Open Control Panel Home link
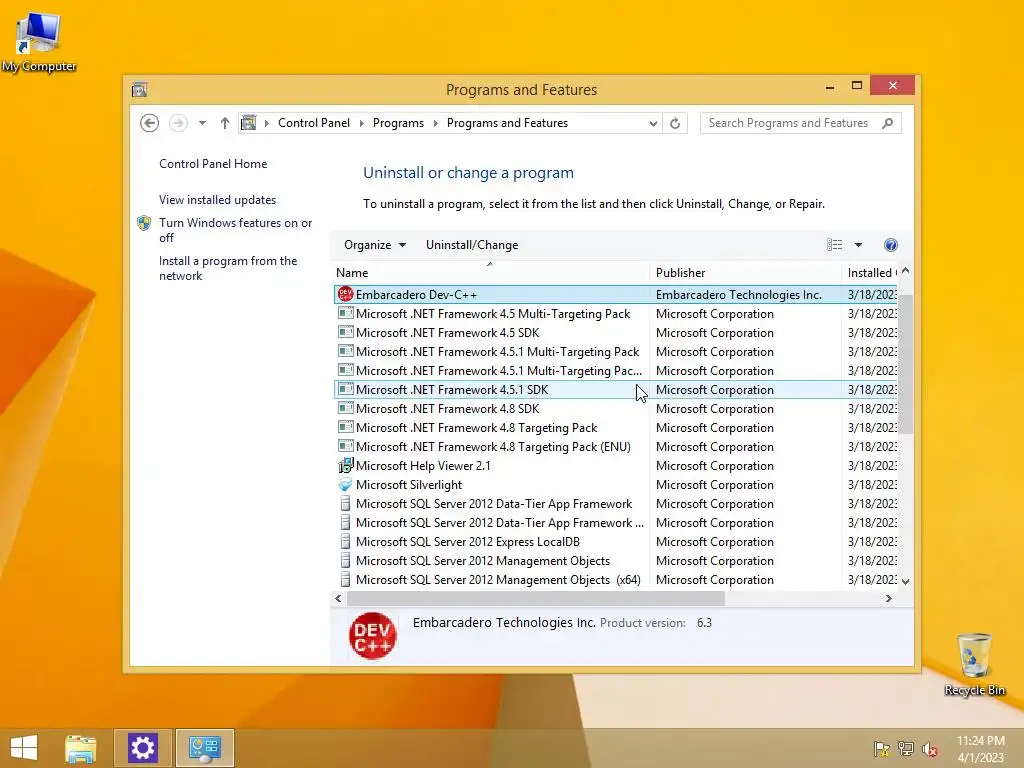The height and width of the screenshot is (768, 1024). click(213, 164)
